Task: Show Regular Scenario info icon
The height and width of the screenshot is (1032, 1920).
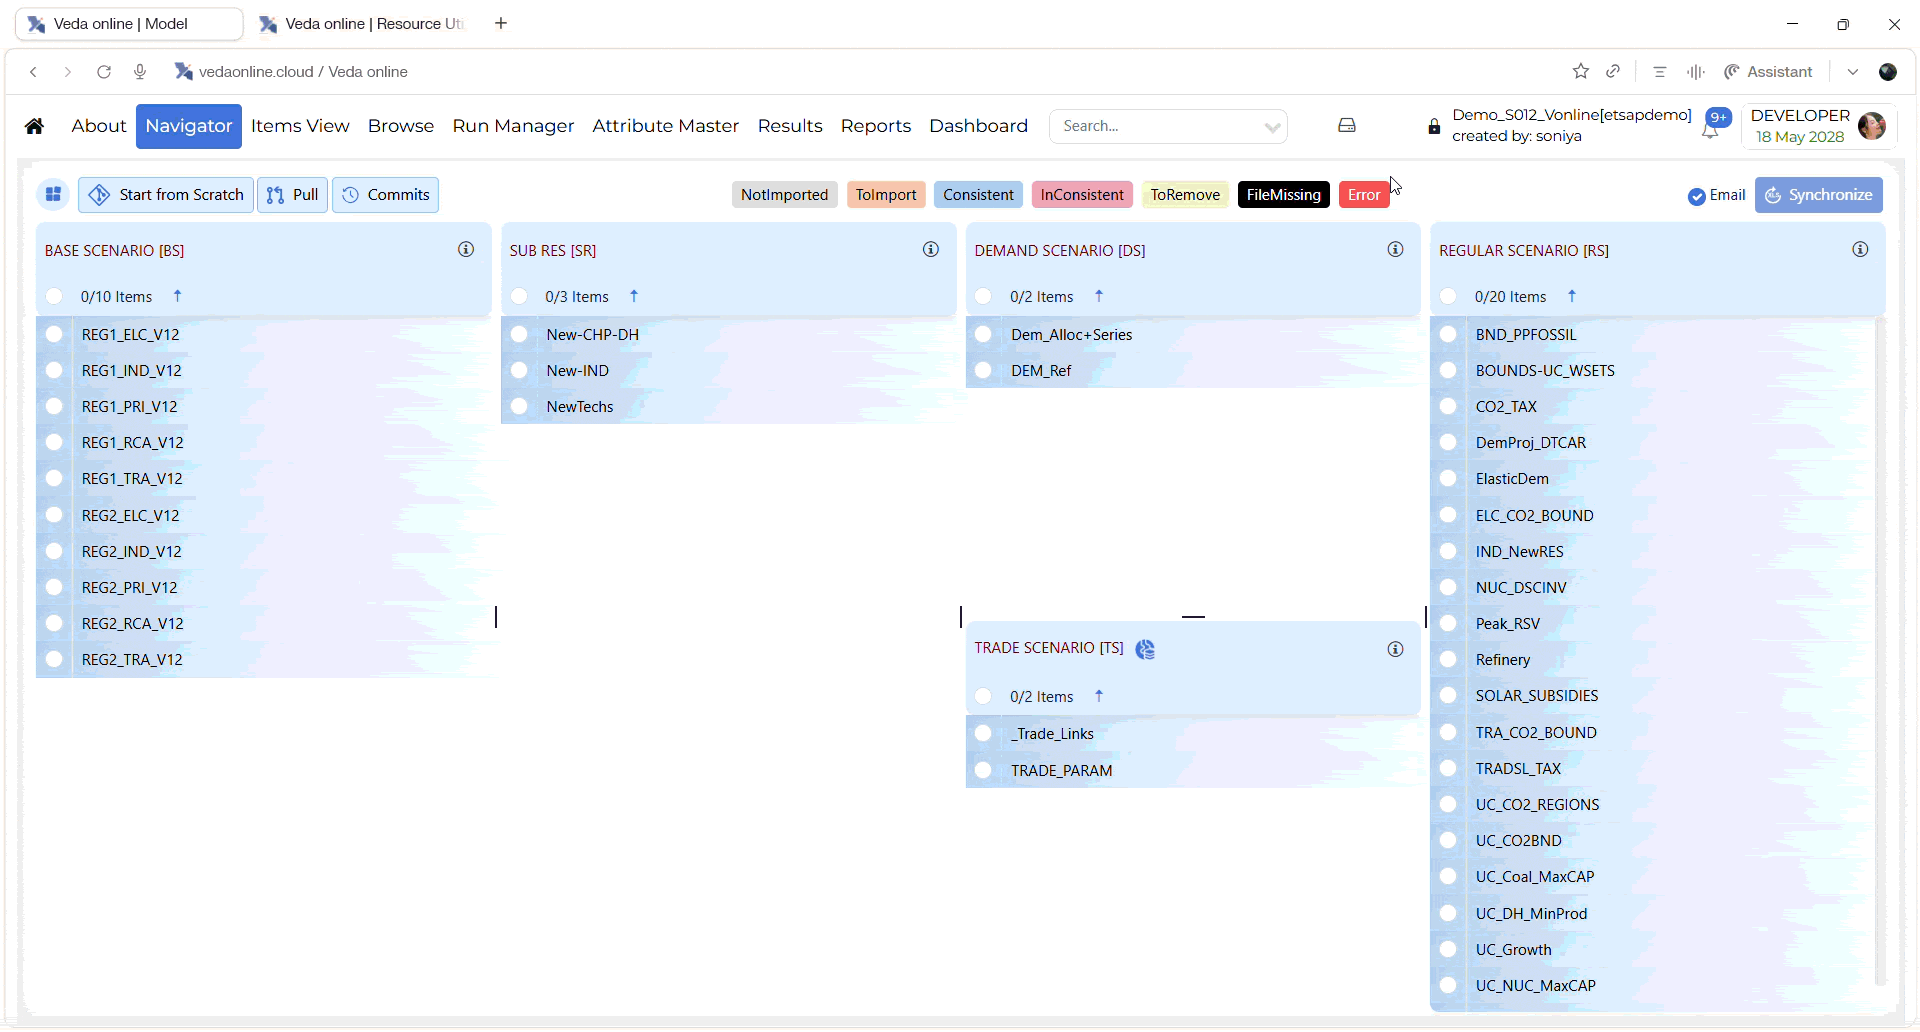Action: (x=1861, y=250)
